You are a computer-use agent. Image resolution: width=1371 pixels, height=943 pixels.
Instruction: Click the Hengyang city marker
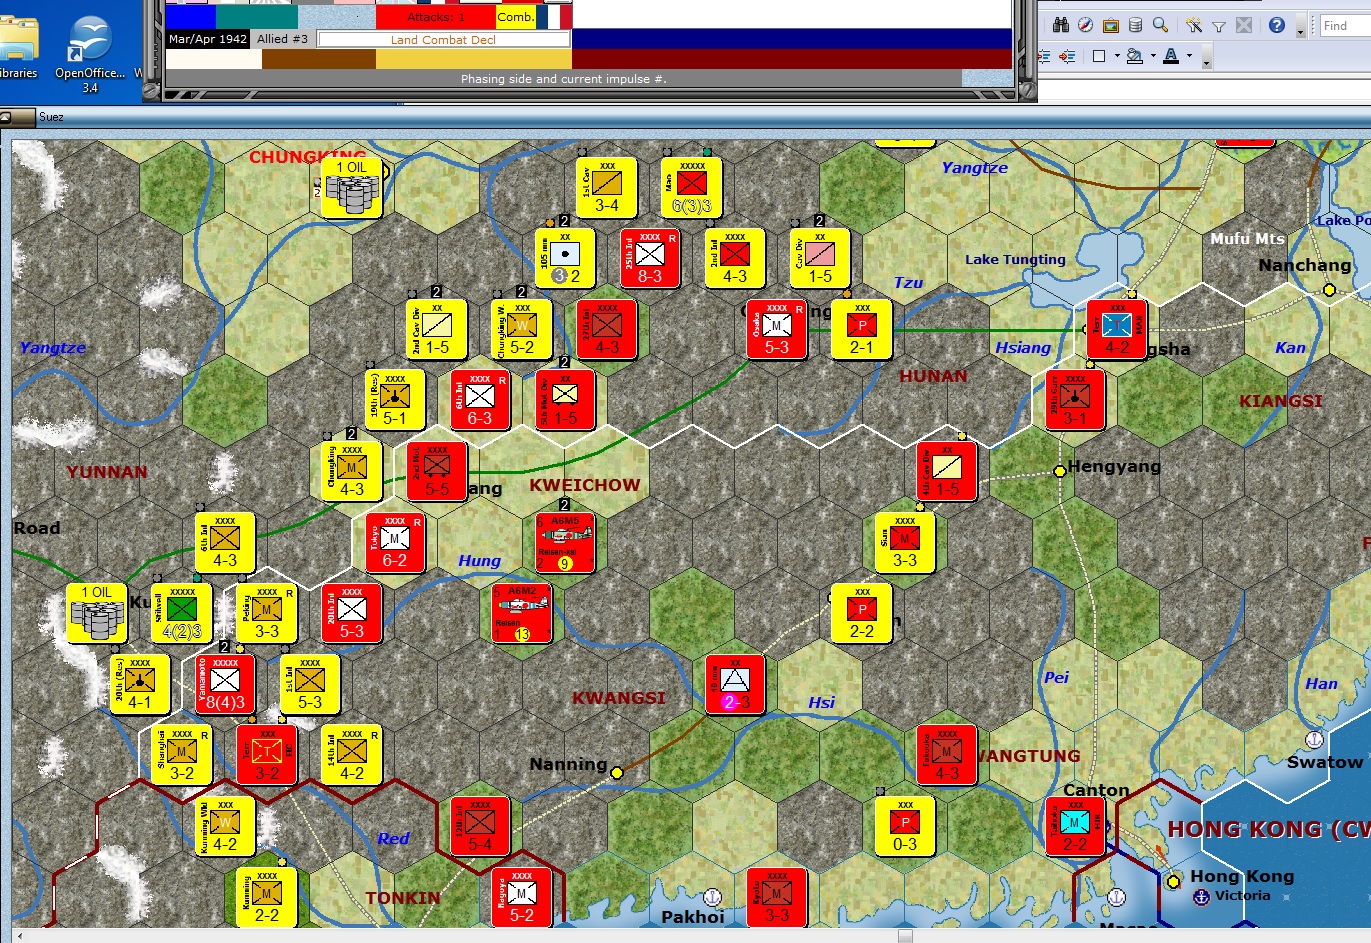click(x=1060, y=471)
